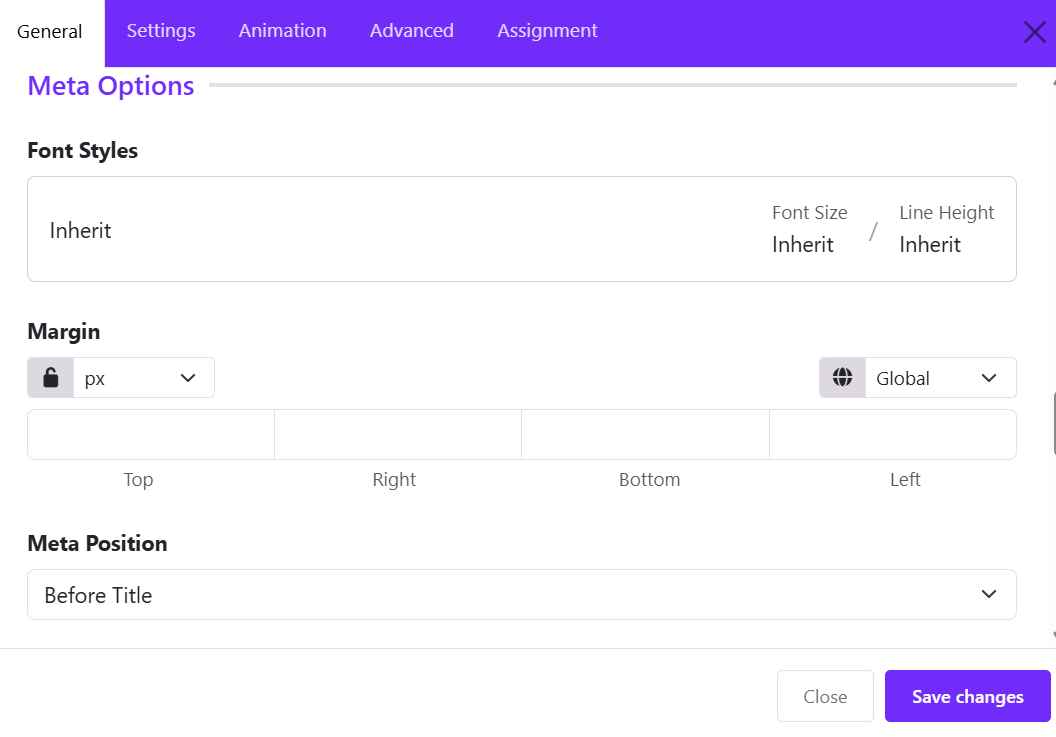Click the Font Size Inherit value
The height and width of the screenshot is (737, 1056).
coord(803,245)
